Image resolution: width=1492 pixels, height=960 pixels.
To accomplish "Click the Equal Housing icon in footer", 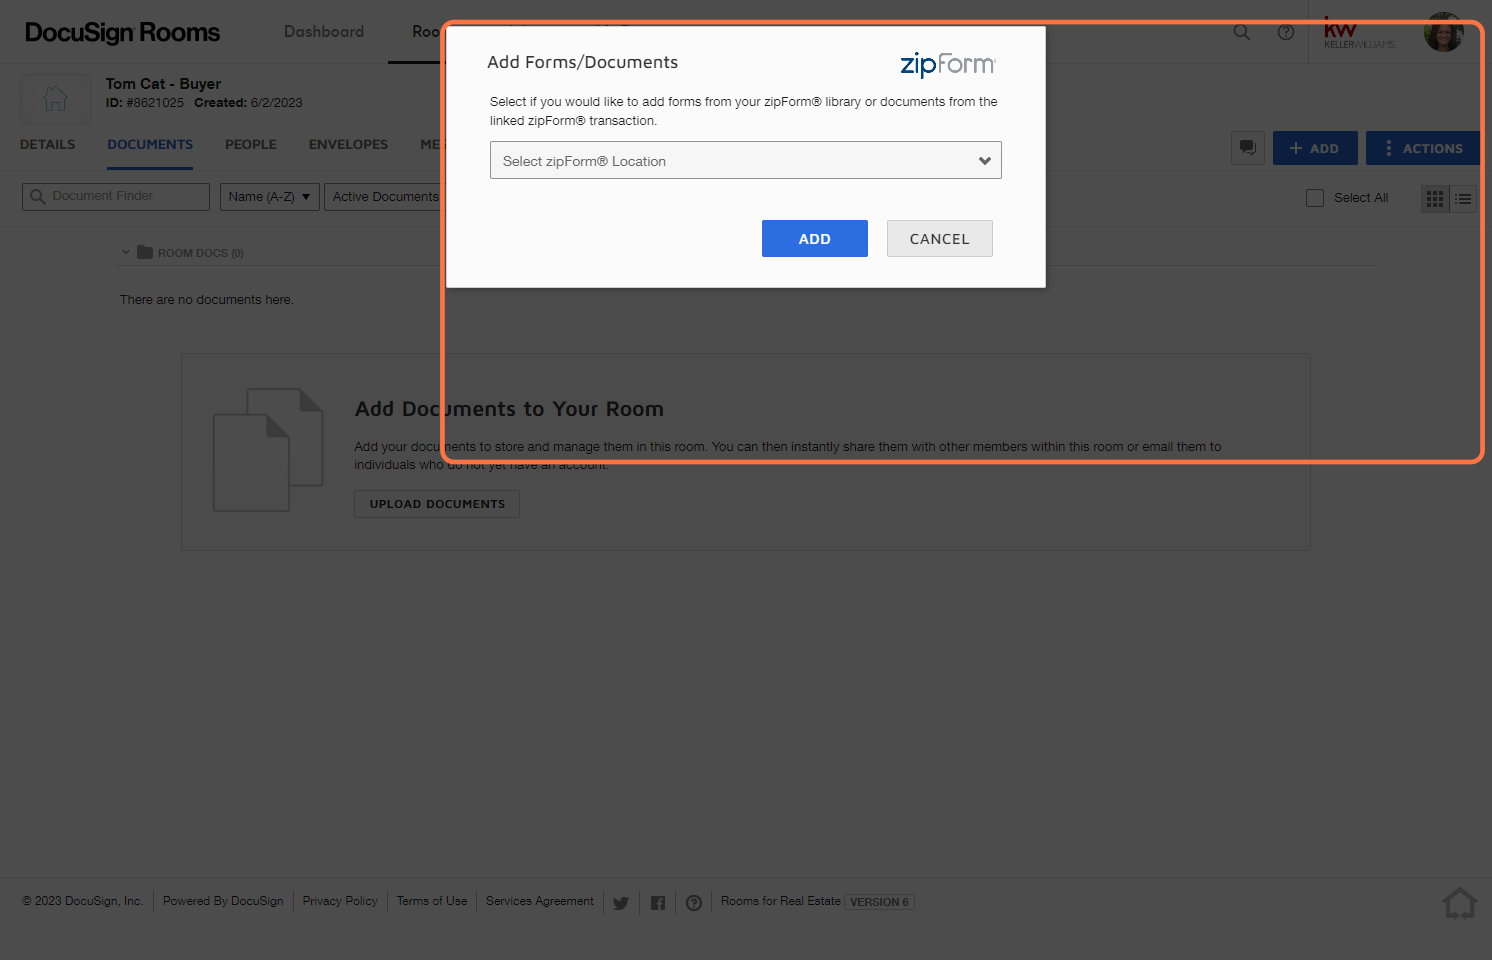I will 1460,903.
